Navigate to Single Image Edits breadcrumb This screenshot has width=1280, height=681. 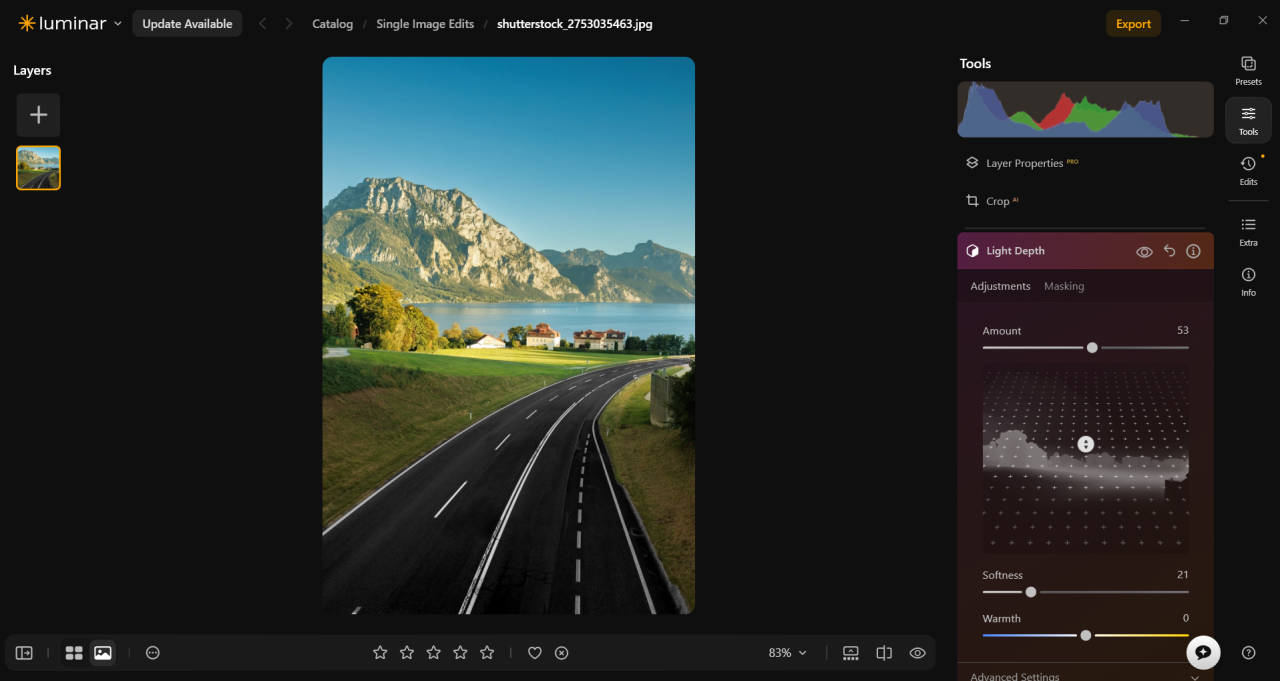(x=425, y=24)
